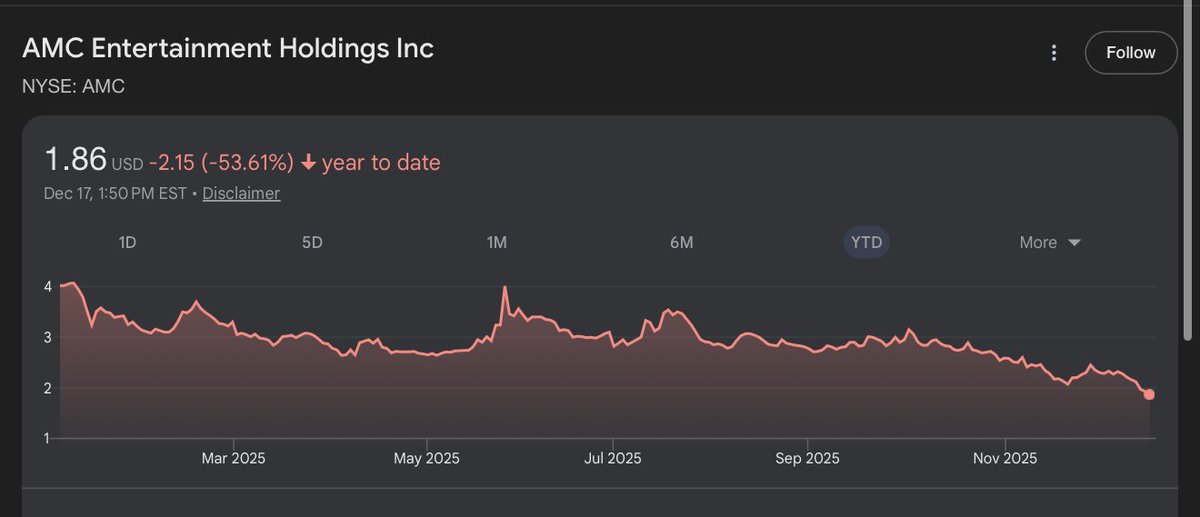
Task: Switch chart to 5D range
Action: click(312, 242)
